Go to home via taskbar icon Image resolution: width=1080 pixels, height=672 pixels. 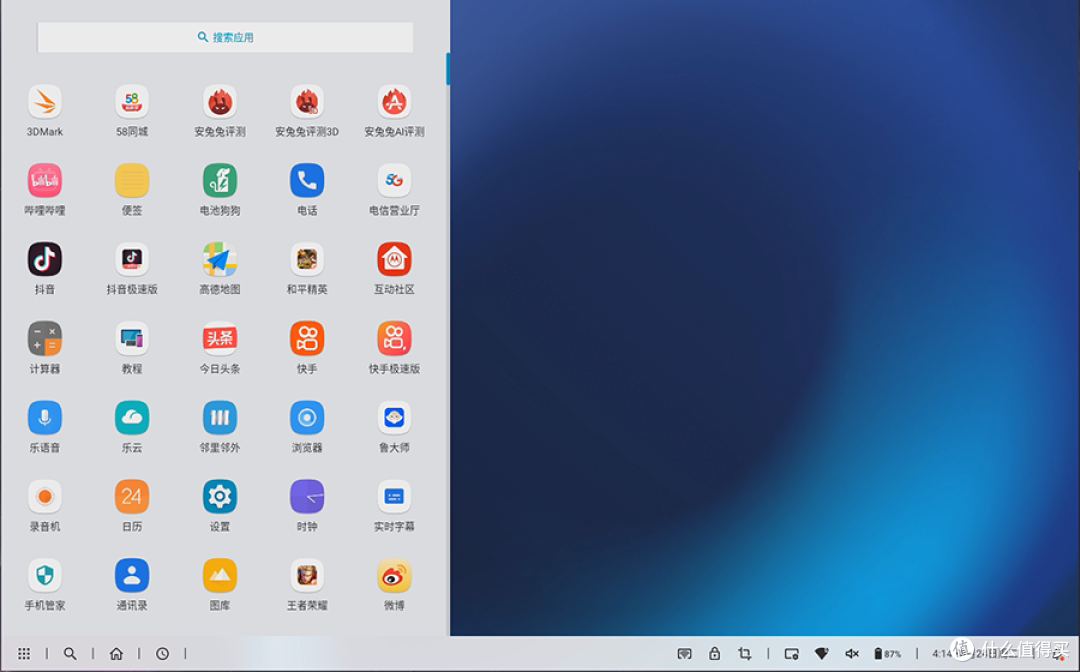coord(116,654)
